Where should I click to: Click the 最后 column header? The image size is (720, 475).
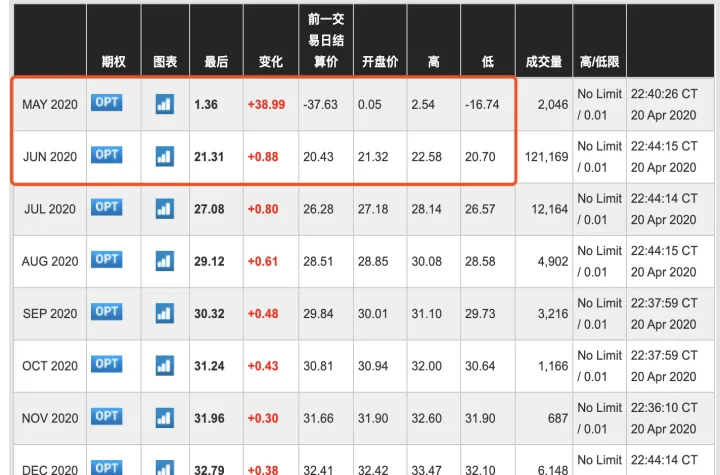(x=216, y=62)
